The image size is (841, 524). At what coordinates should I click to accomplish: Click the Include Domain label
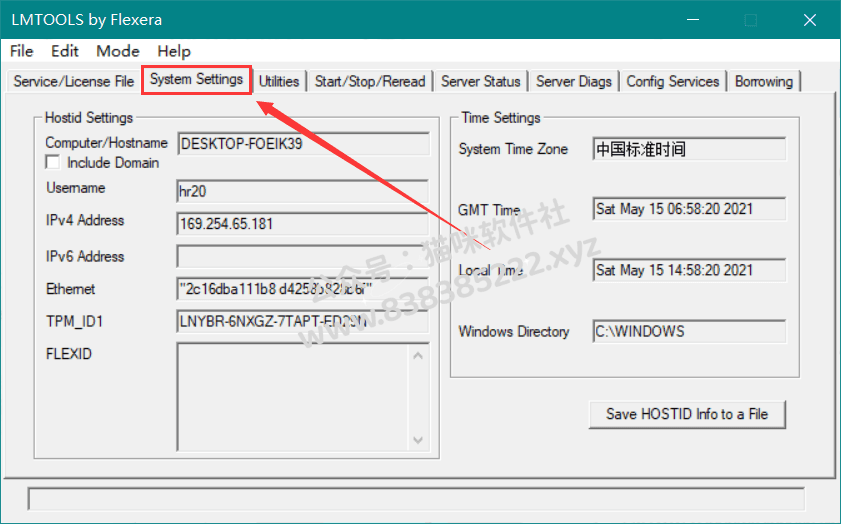(113, 163)
